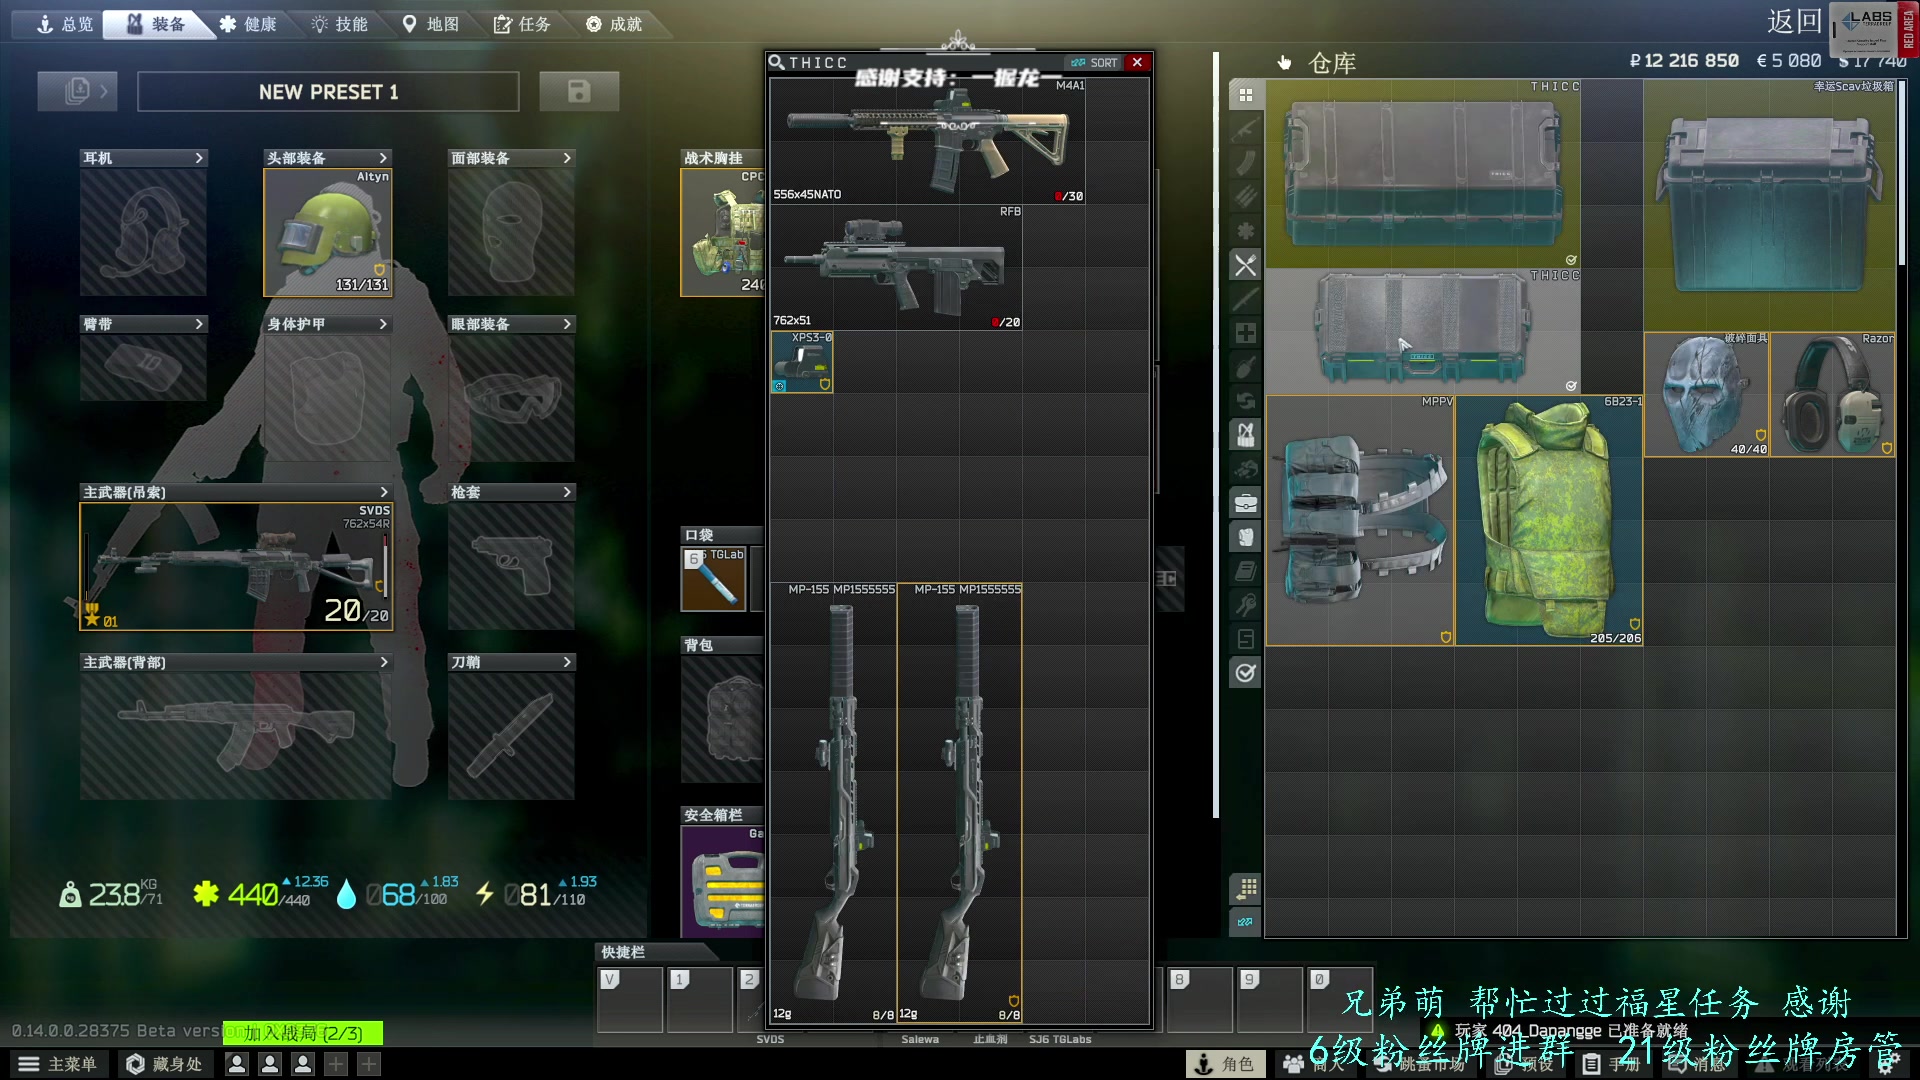Filter stash by info items book icon

(1245, 571)
